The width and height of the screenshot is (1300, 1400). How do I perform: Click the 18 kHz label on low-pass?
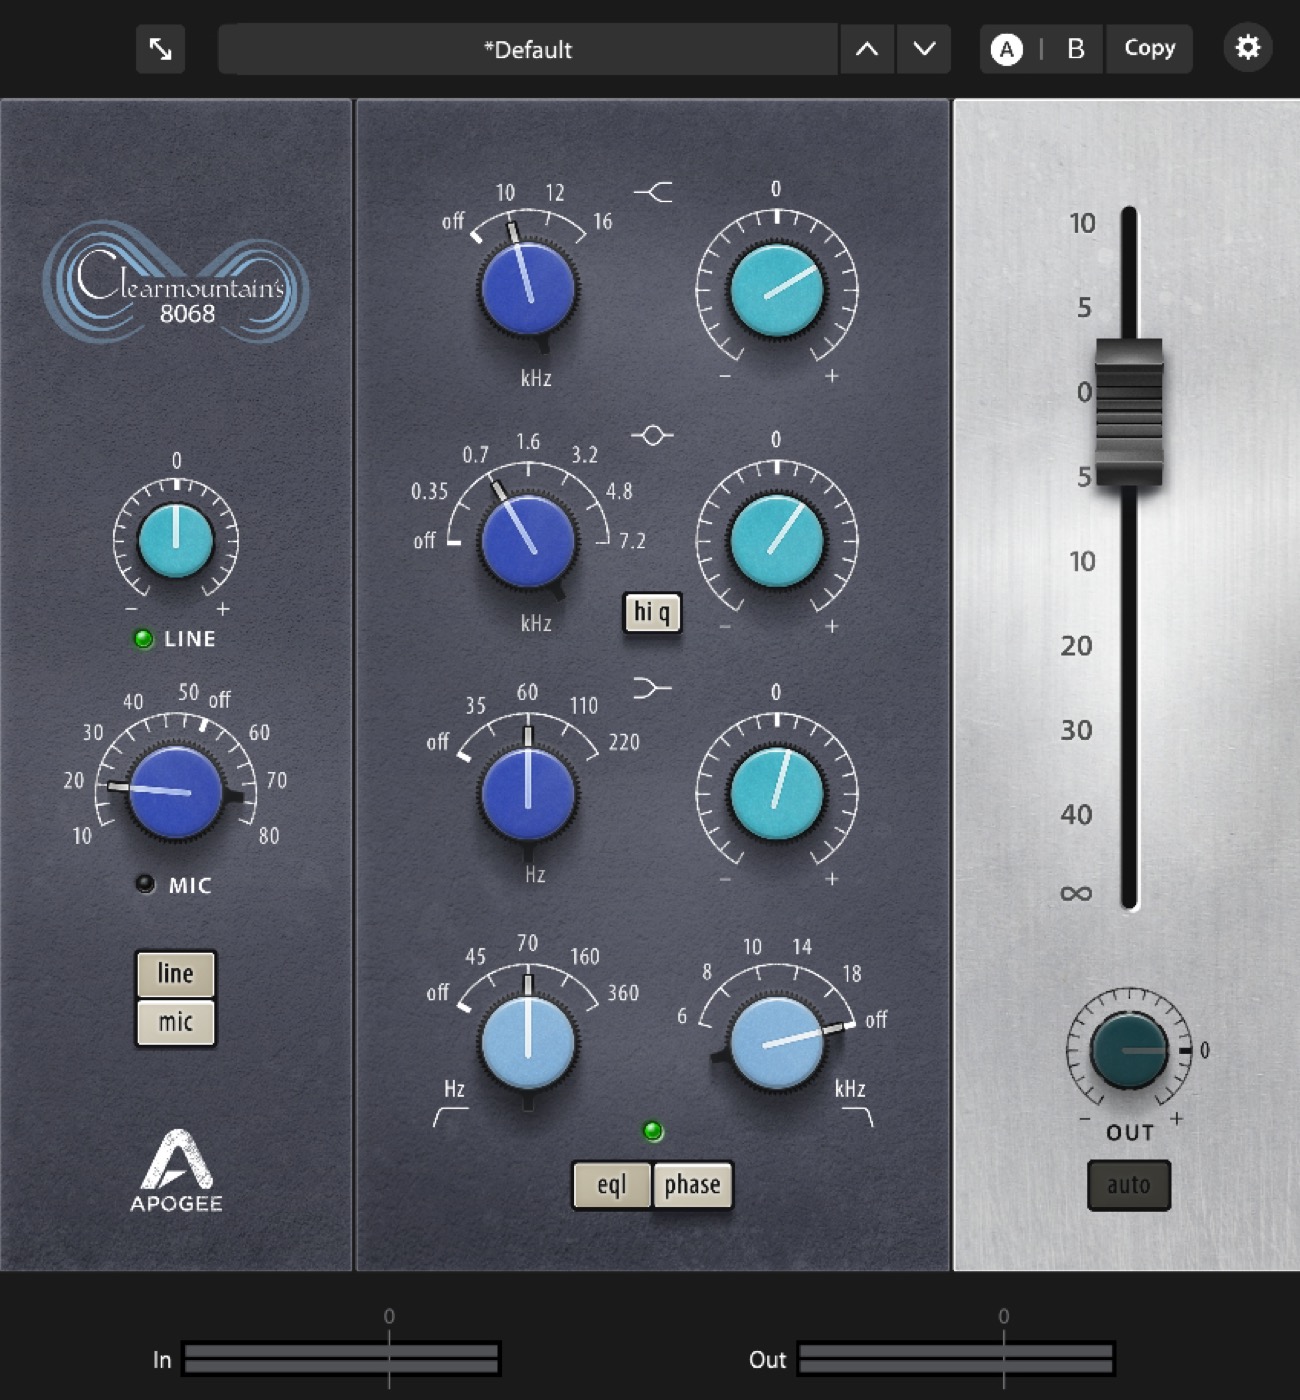click(852, 973)
